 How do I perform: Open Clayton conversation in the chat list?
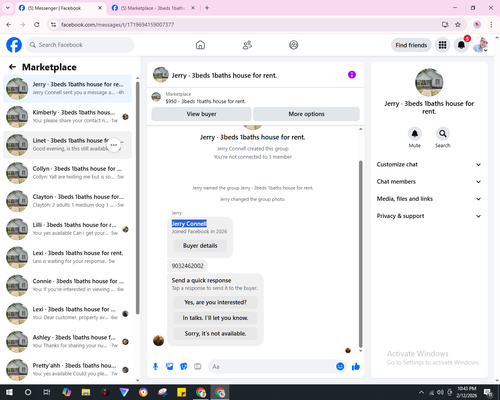[x=67, y=201]
